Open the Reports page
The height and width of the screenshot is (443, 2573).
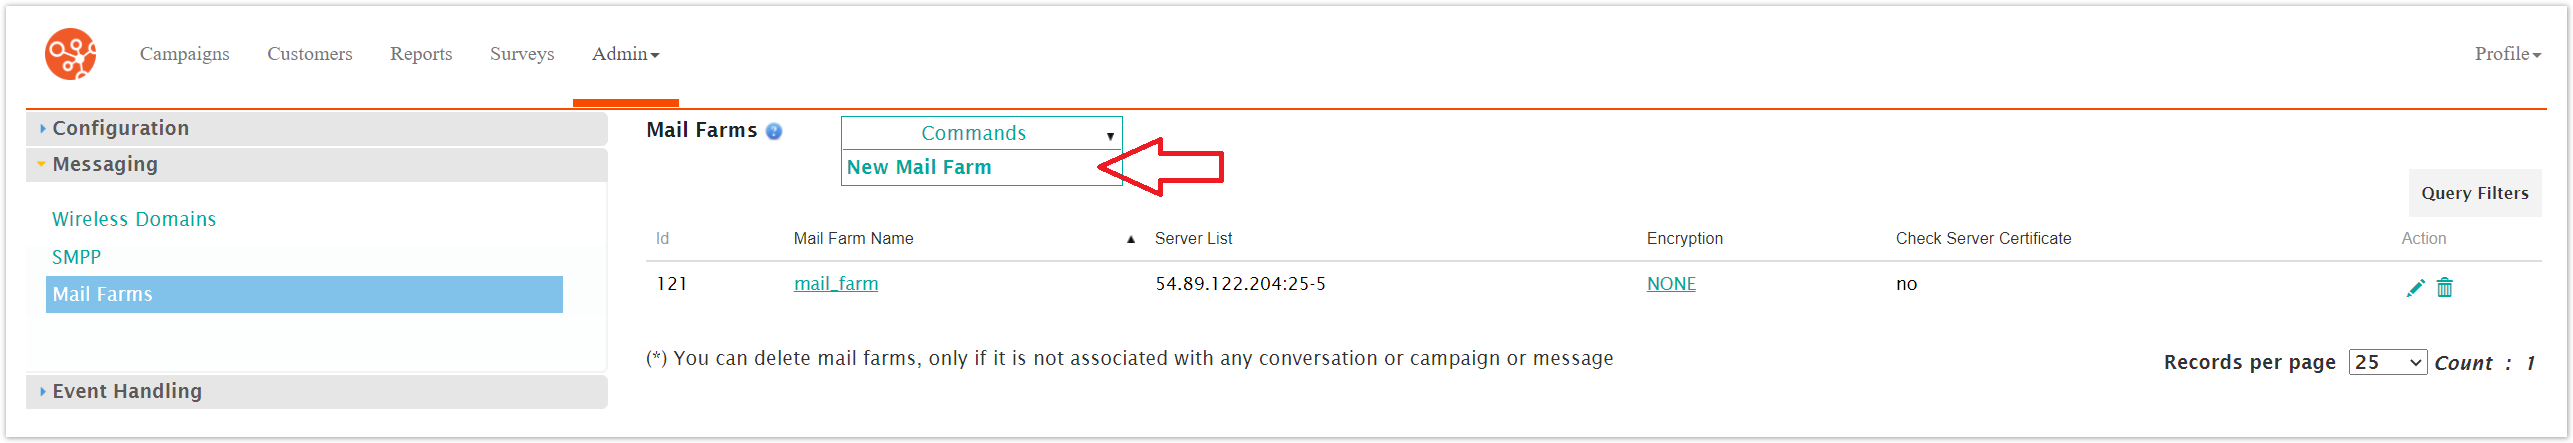point(421,54)
